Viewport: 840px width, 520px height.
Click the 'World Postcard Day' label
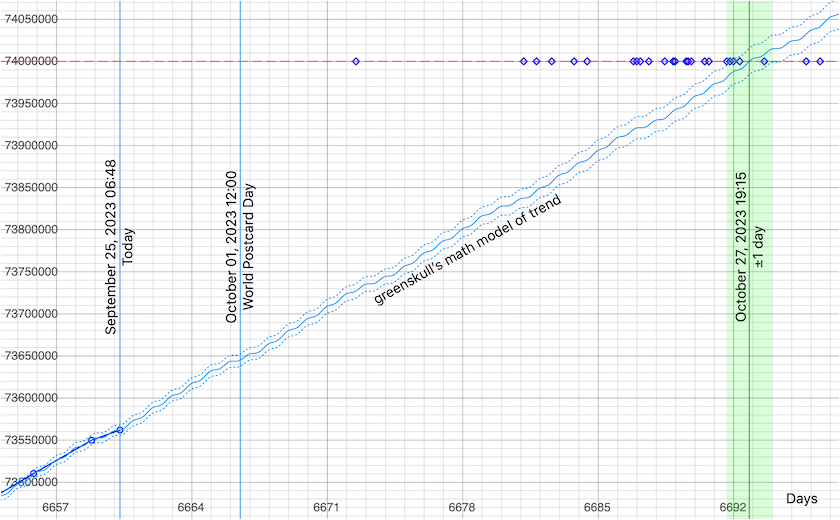click(x=248, y=246)
